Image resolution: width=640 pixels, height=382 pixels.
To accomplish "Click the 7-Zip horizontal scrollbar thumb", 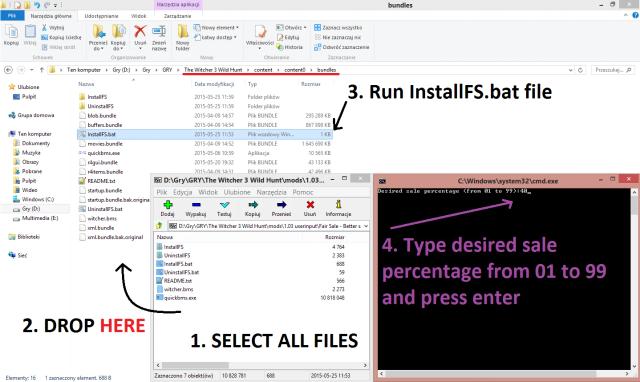I will [195, 365].
